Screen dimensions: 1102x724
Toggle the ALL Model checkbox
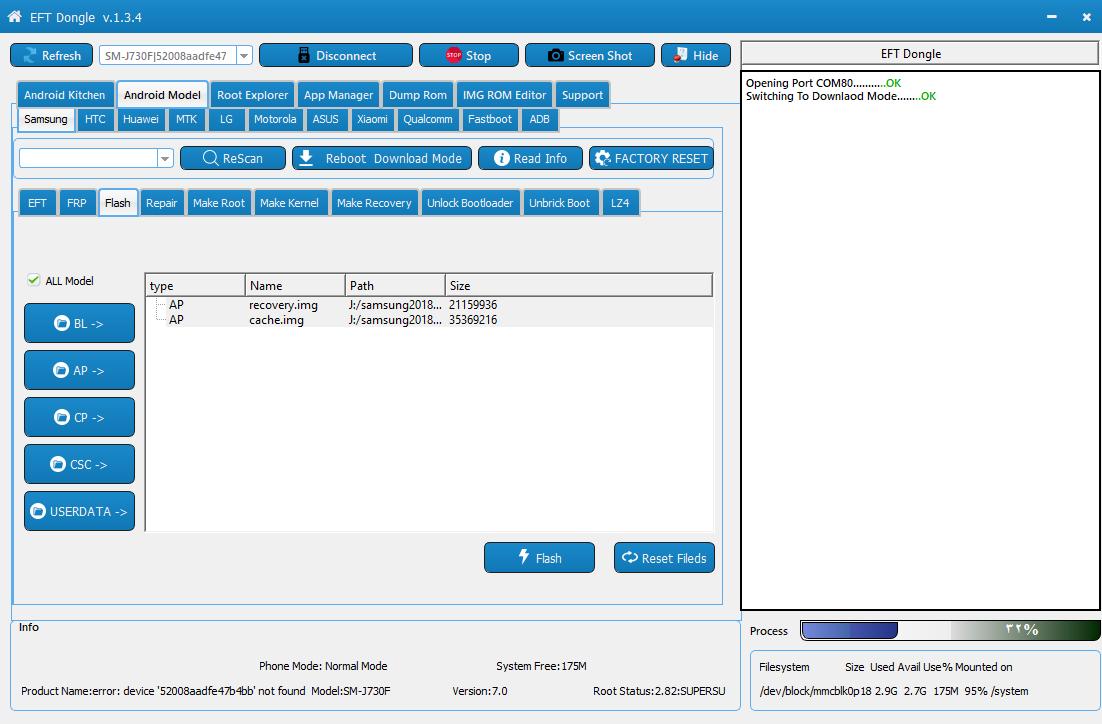coord(33,280)
